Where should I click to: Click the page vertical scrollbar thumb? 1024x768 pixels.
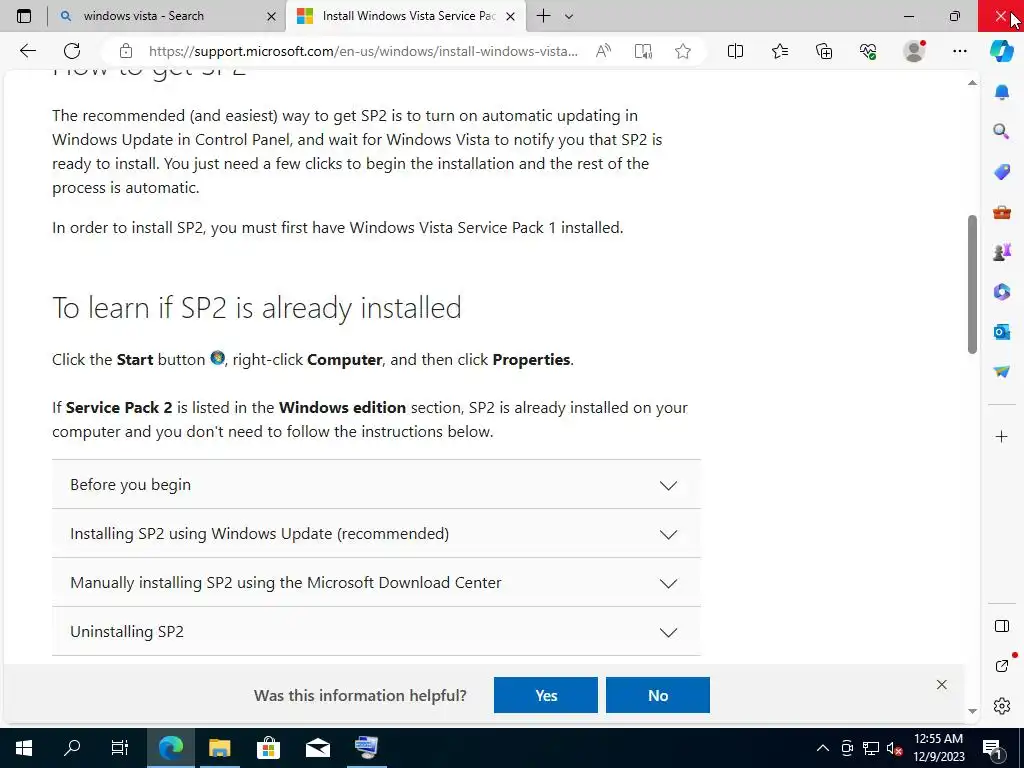coord(972,284)
